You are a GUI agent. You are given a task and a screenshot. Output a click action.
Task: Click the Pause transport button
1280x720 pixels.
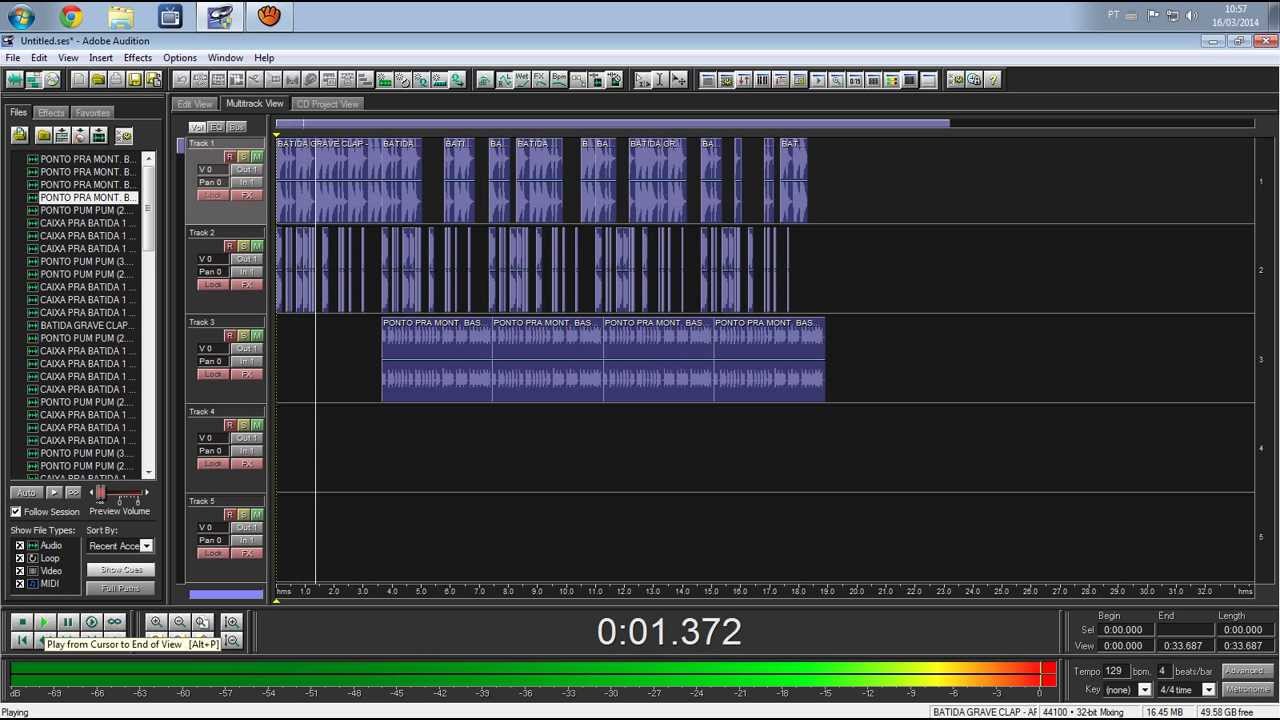(68, 622)
